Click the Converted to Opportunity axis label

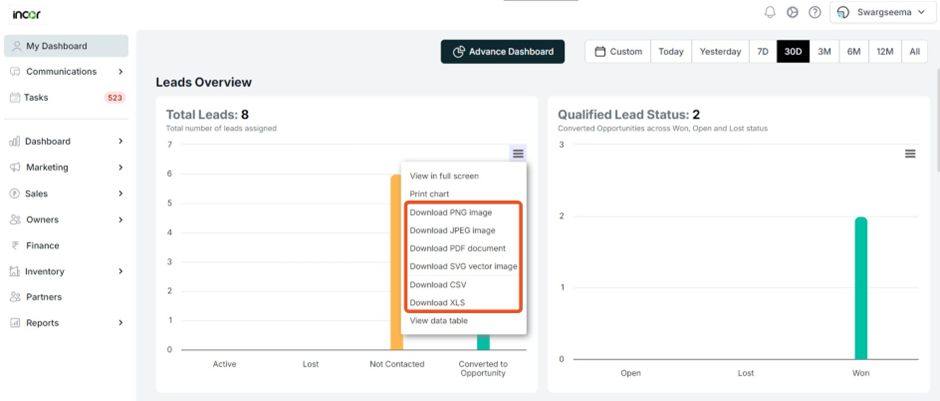point(483,369)
